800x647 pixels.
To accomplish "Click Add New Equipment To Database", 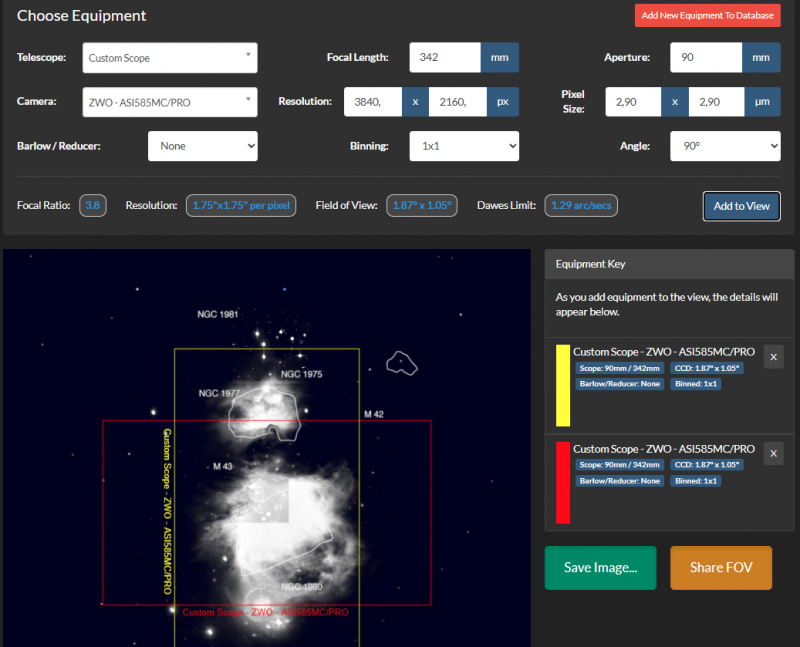I will tap(708, 15).
